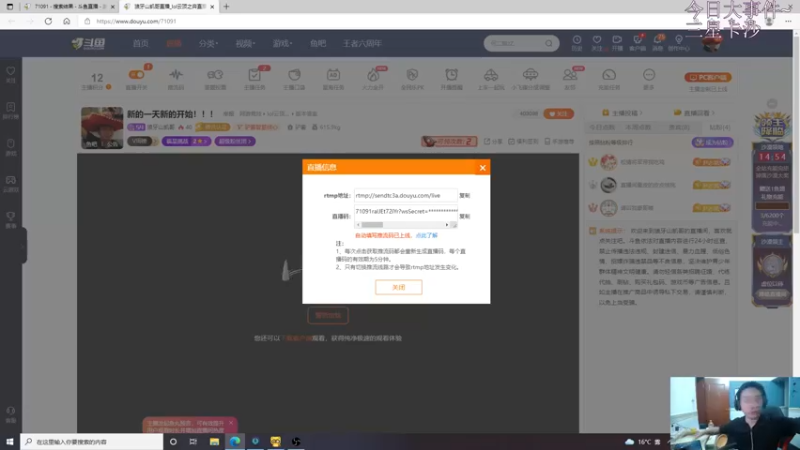Open 直播 in the navigation bar
800x450 pixels.
pyautogui.click(x=173, y=43)
